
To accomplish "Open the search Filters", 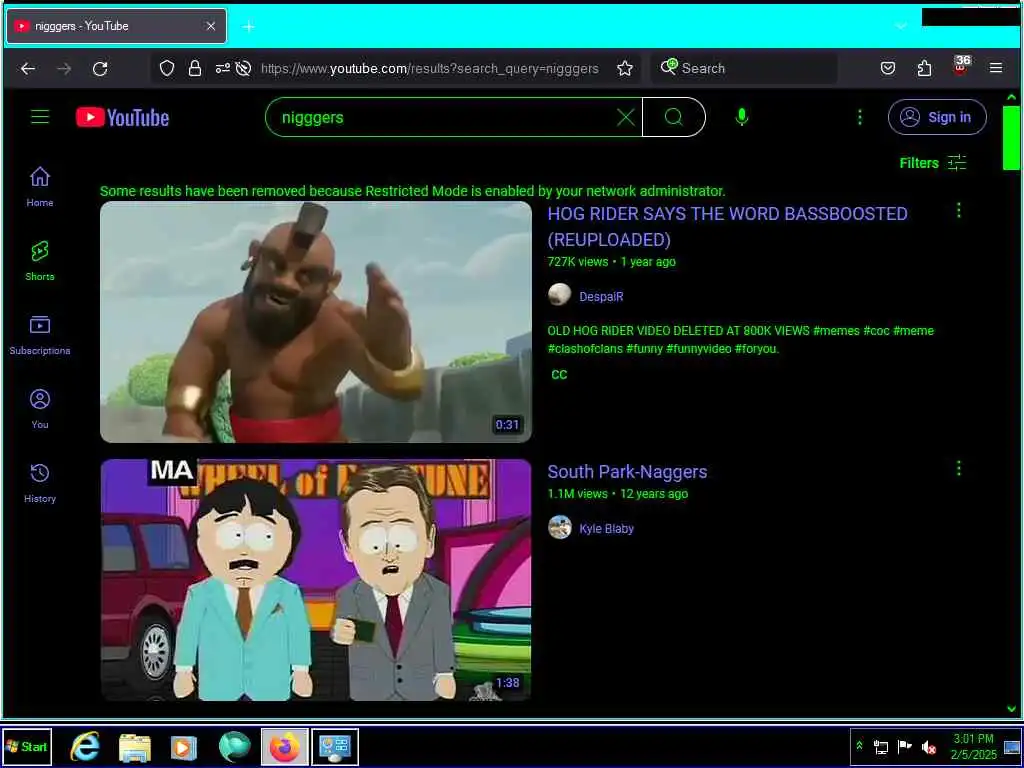I will [x=933, y=163].
